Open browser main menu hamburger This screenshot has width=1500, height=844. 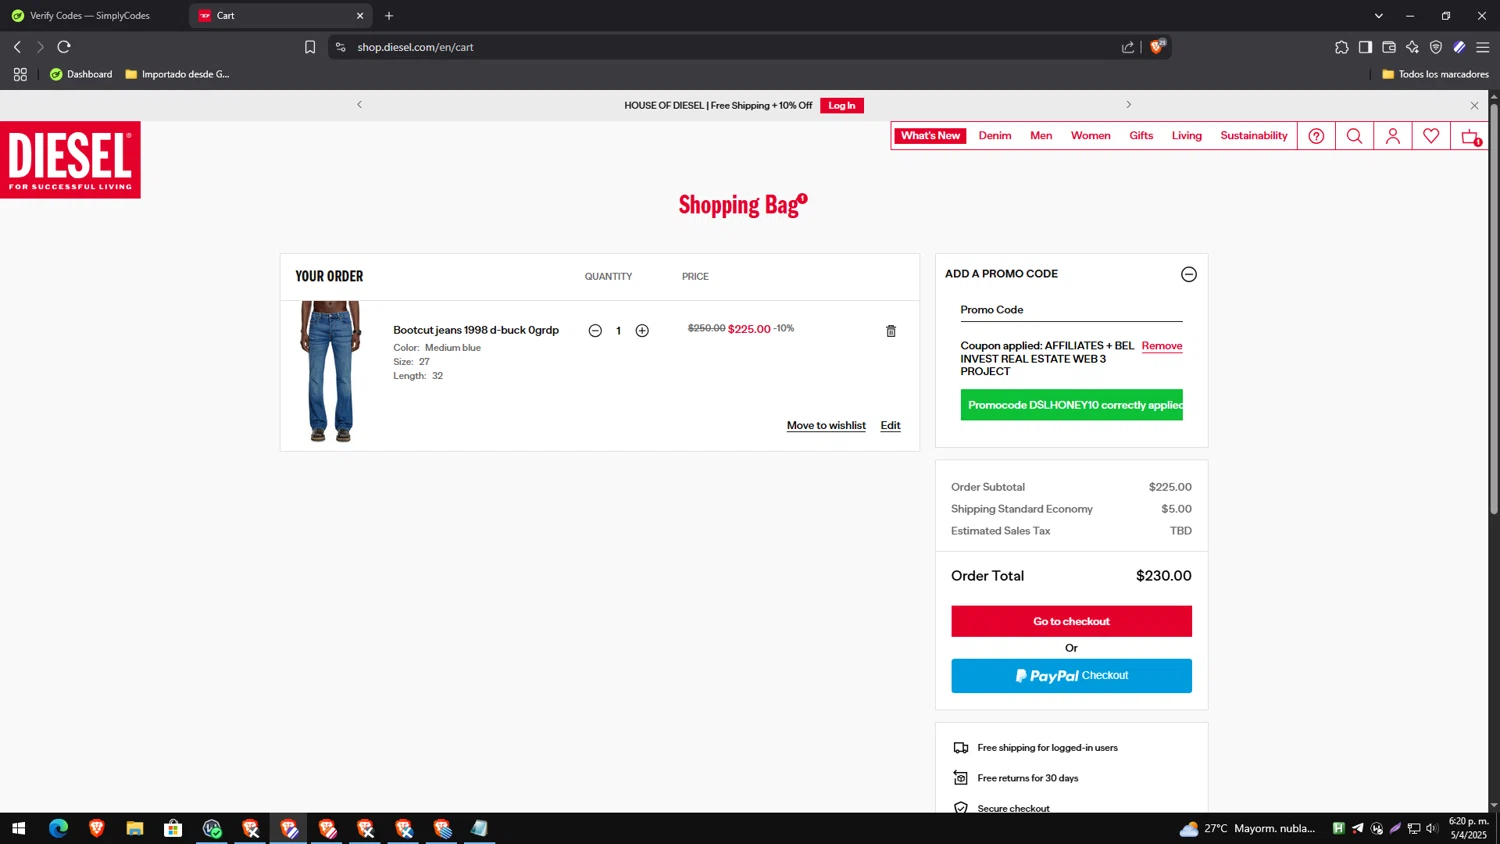1483,47
